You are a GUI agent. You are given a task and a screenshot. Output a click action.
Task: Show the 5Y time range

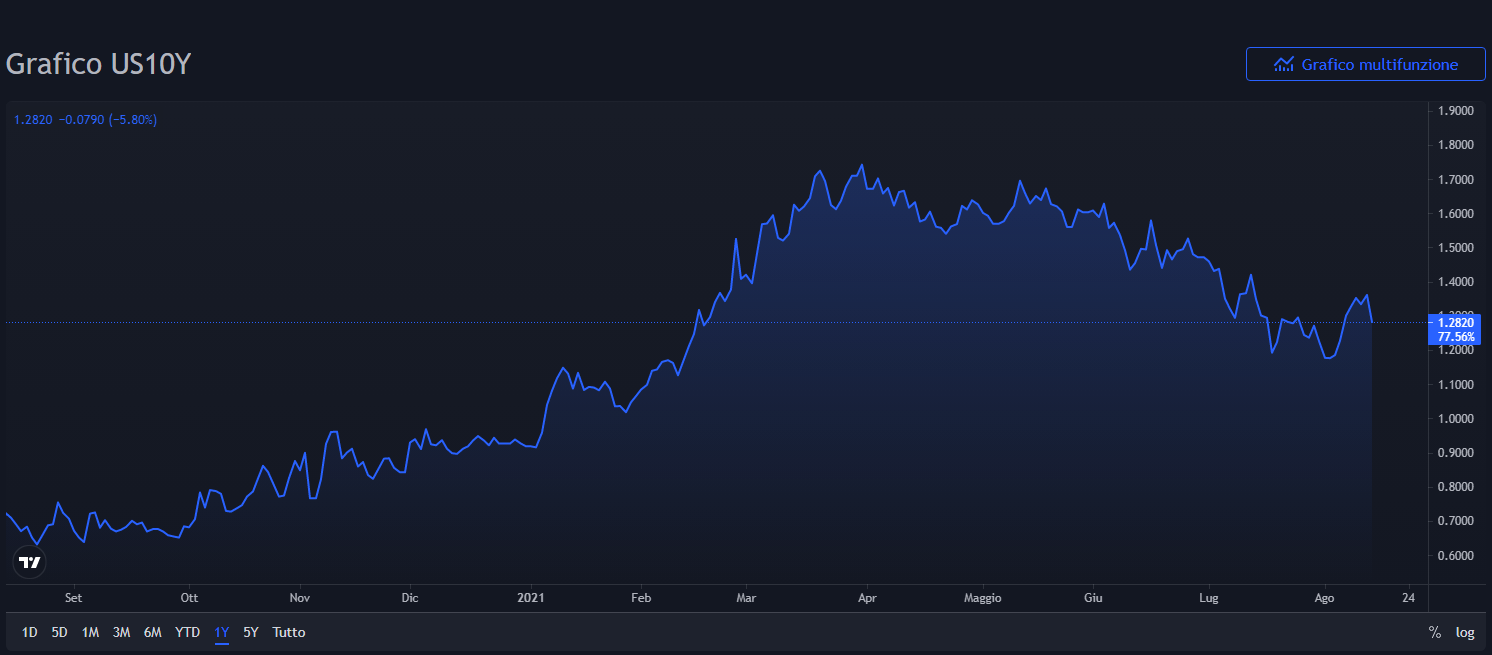tap(251, 632)
